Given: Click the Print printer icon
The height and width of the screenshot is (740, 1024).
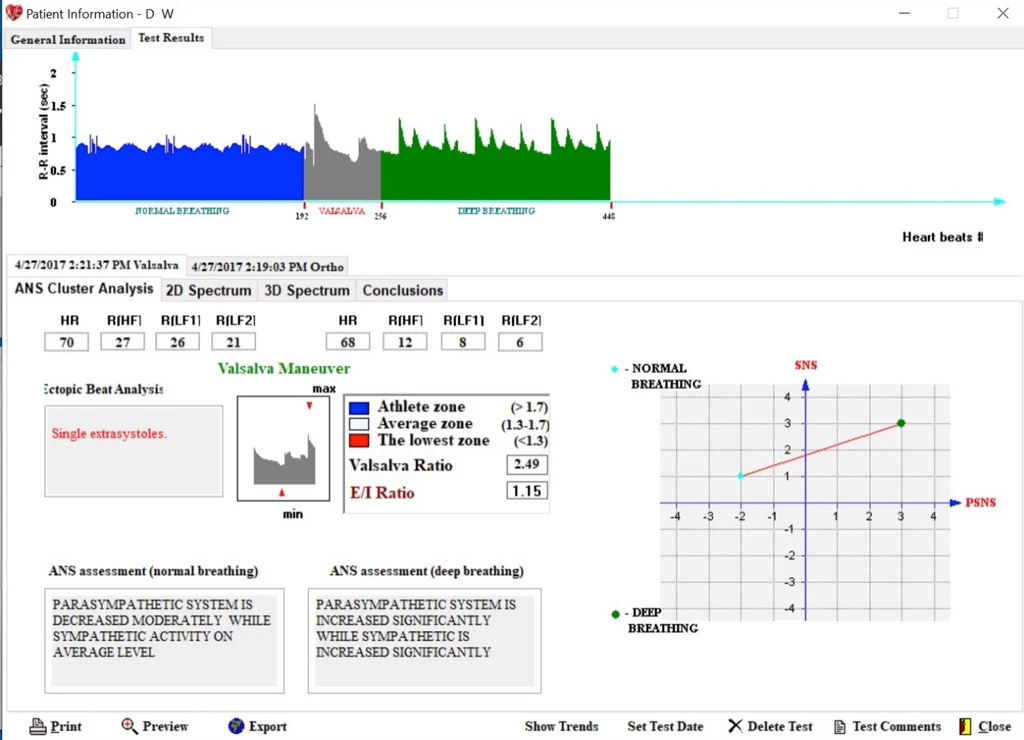Looking at the screenshot, I should point(38,726).
